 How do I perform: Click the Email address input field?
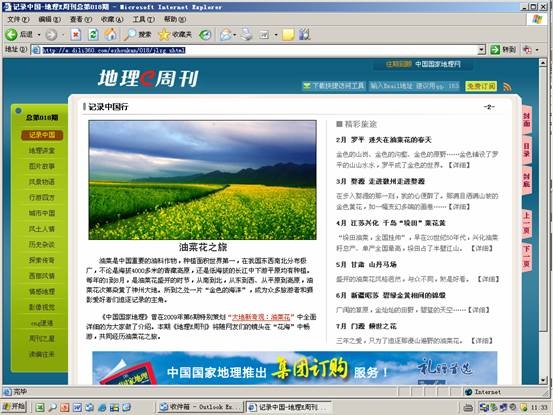(414, 86)
